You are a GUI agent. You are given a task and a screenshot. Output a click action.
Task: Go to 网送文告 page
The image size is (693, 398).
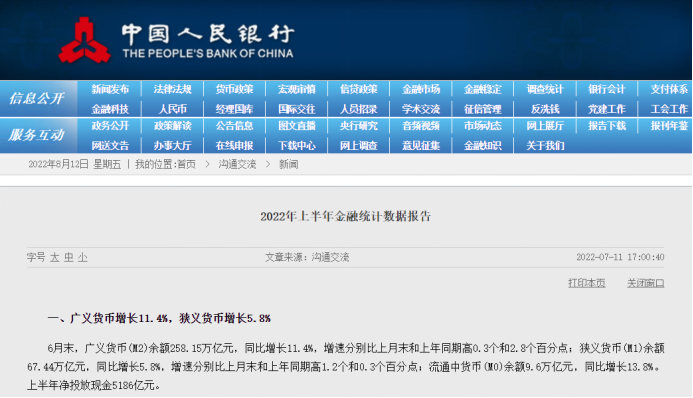point(110,145)
